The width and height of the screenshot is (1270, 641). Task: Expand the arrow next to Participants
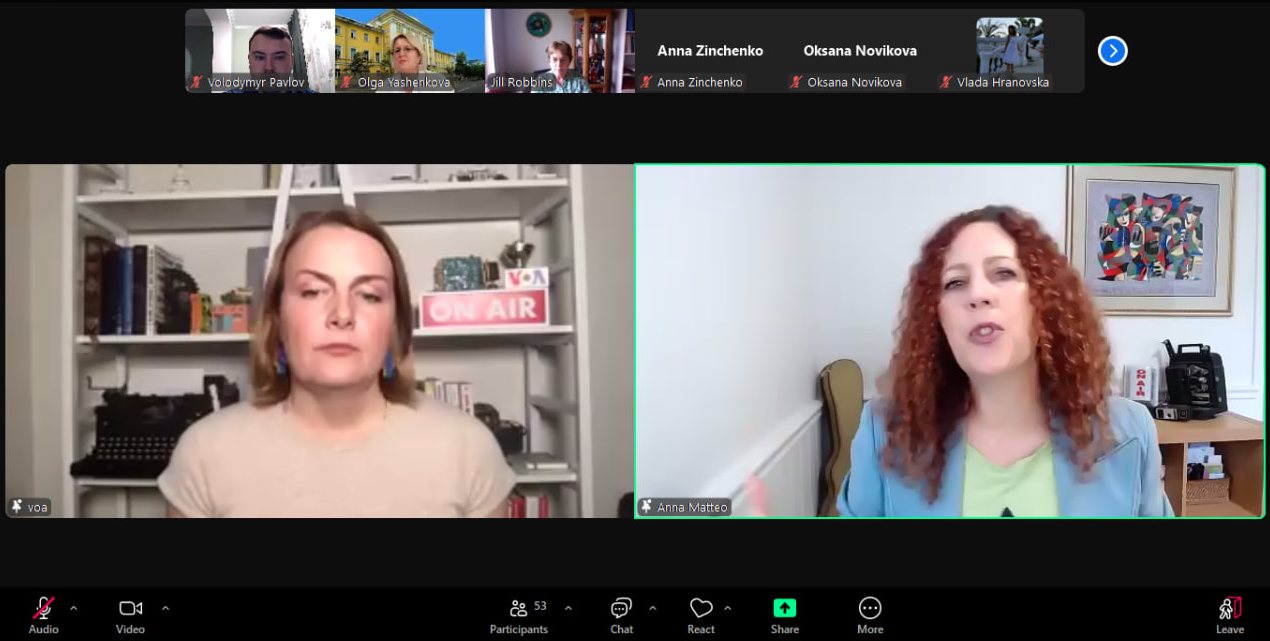(x=568, y=608)
